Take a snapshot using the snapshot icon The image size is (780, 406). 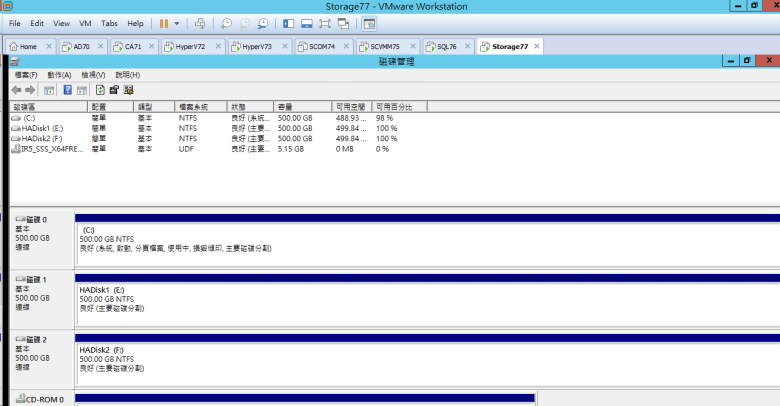(x=227, y=22)
